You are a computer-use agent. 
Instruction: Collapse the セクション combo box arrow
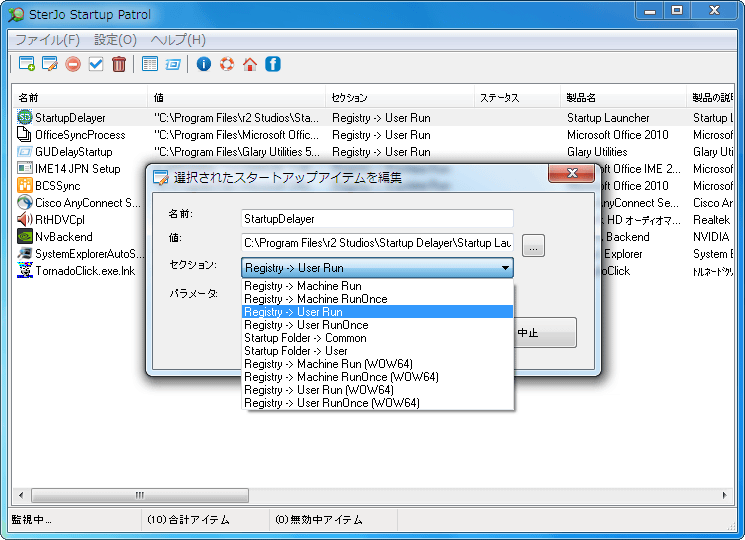coord(505,268)
